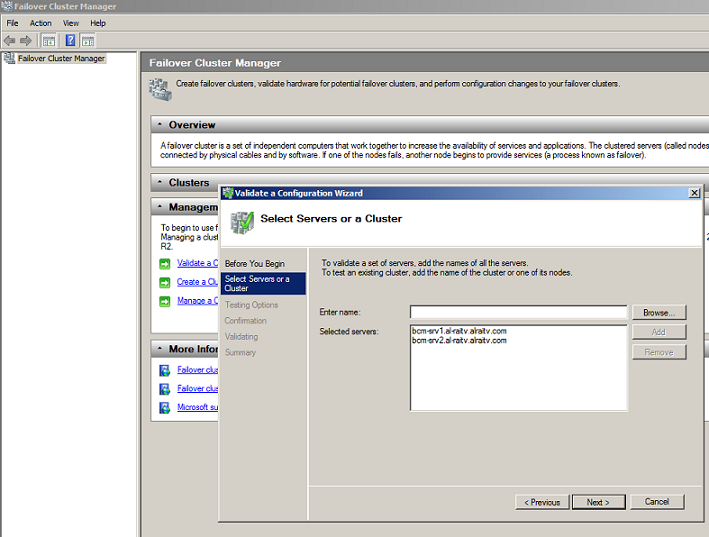The height and width of the screenshot is (537, 709).
Task: Click the Remove button
Action: coord(659,352)
